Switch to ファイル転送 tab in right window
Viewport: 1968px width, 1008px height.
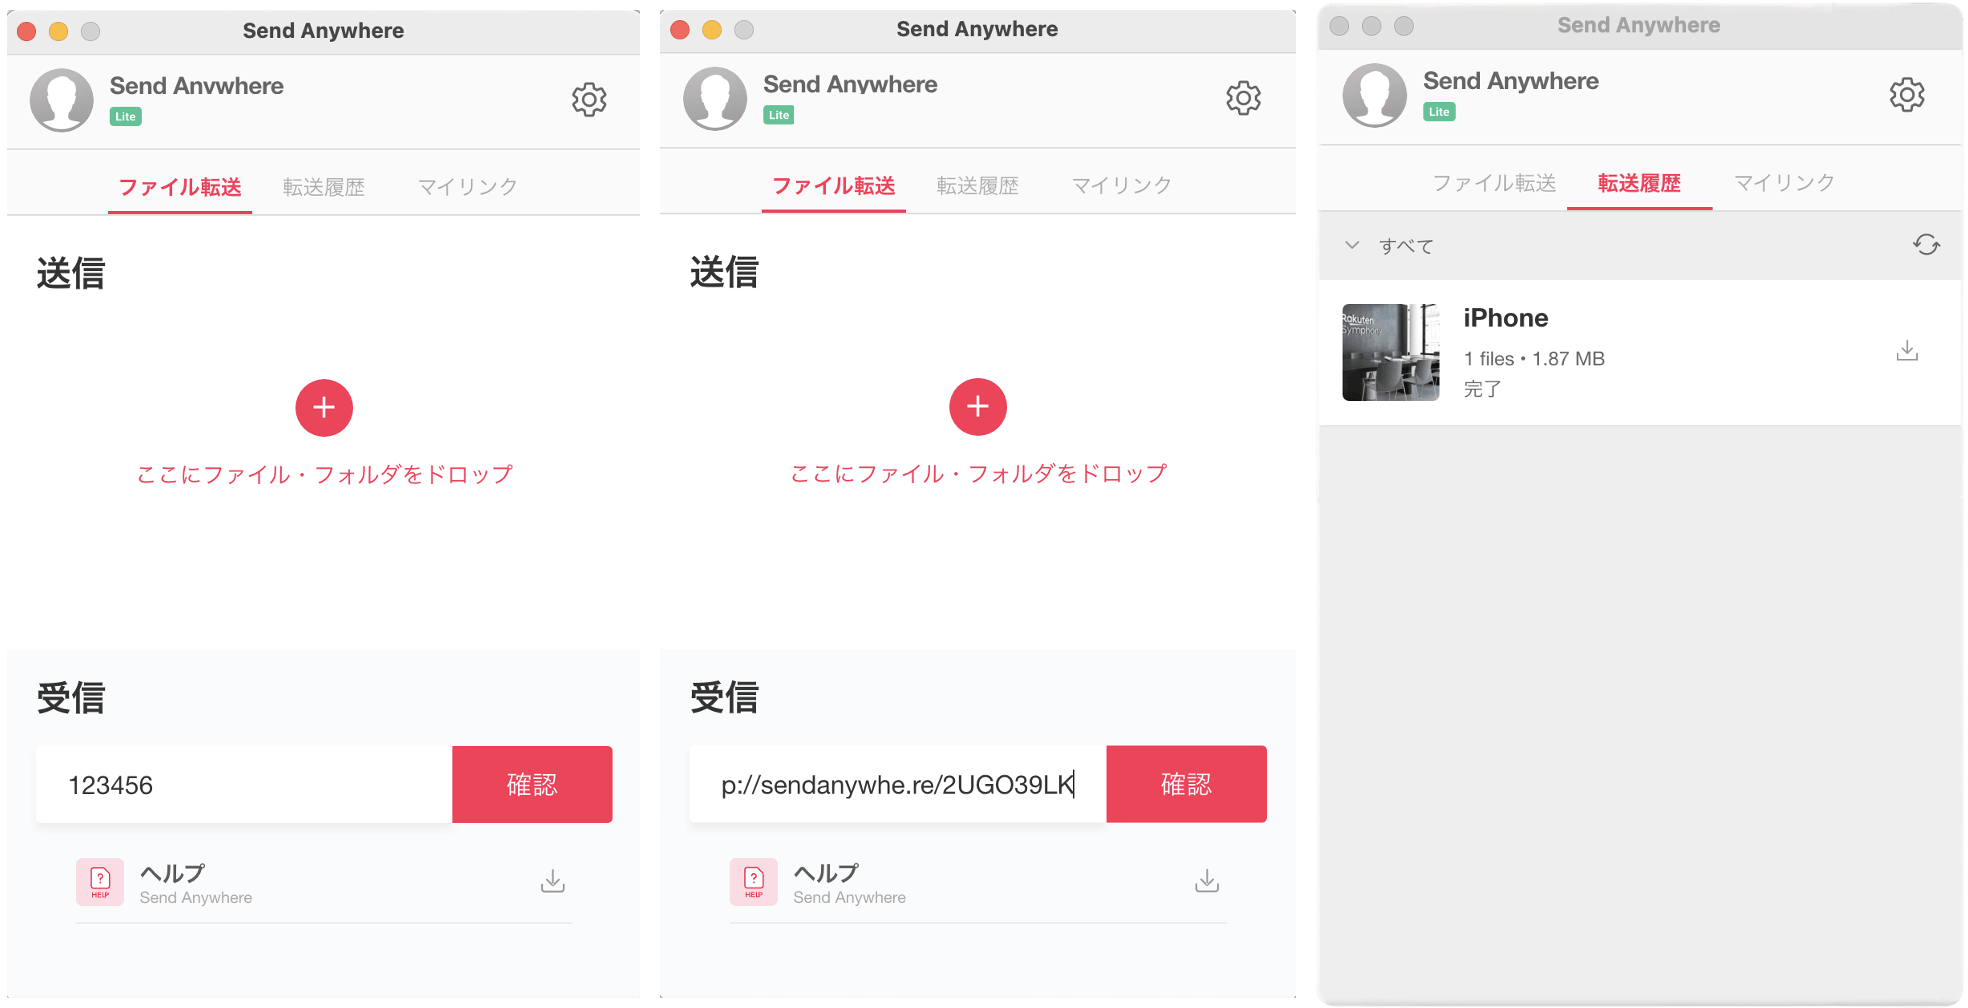(1494, 183)
